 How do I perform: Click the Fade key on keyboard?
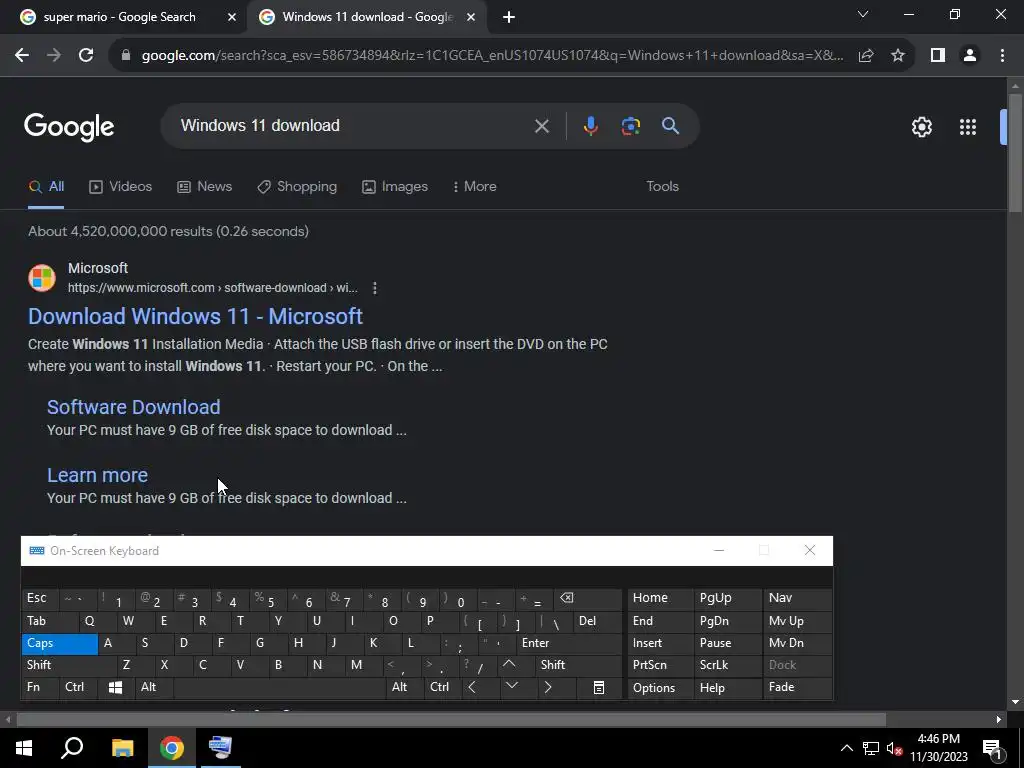797,688
